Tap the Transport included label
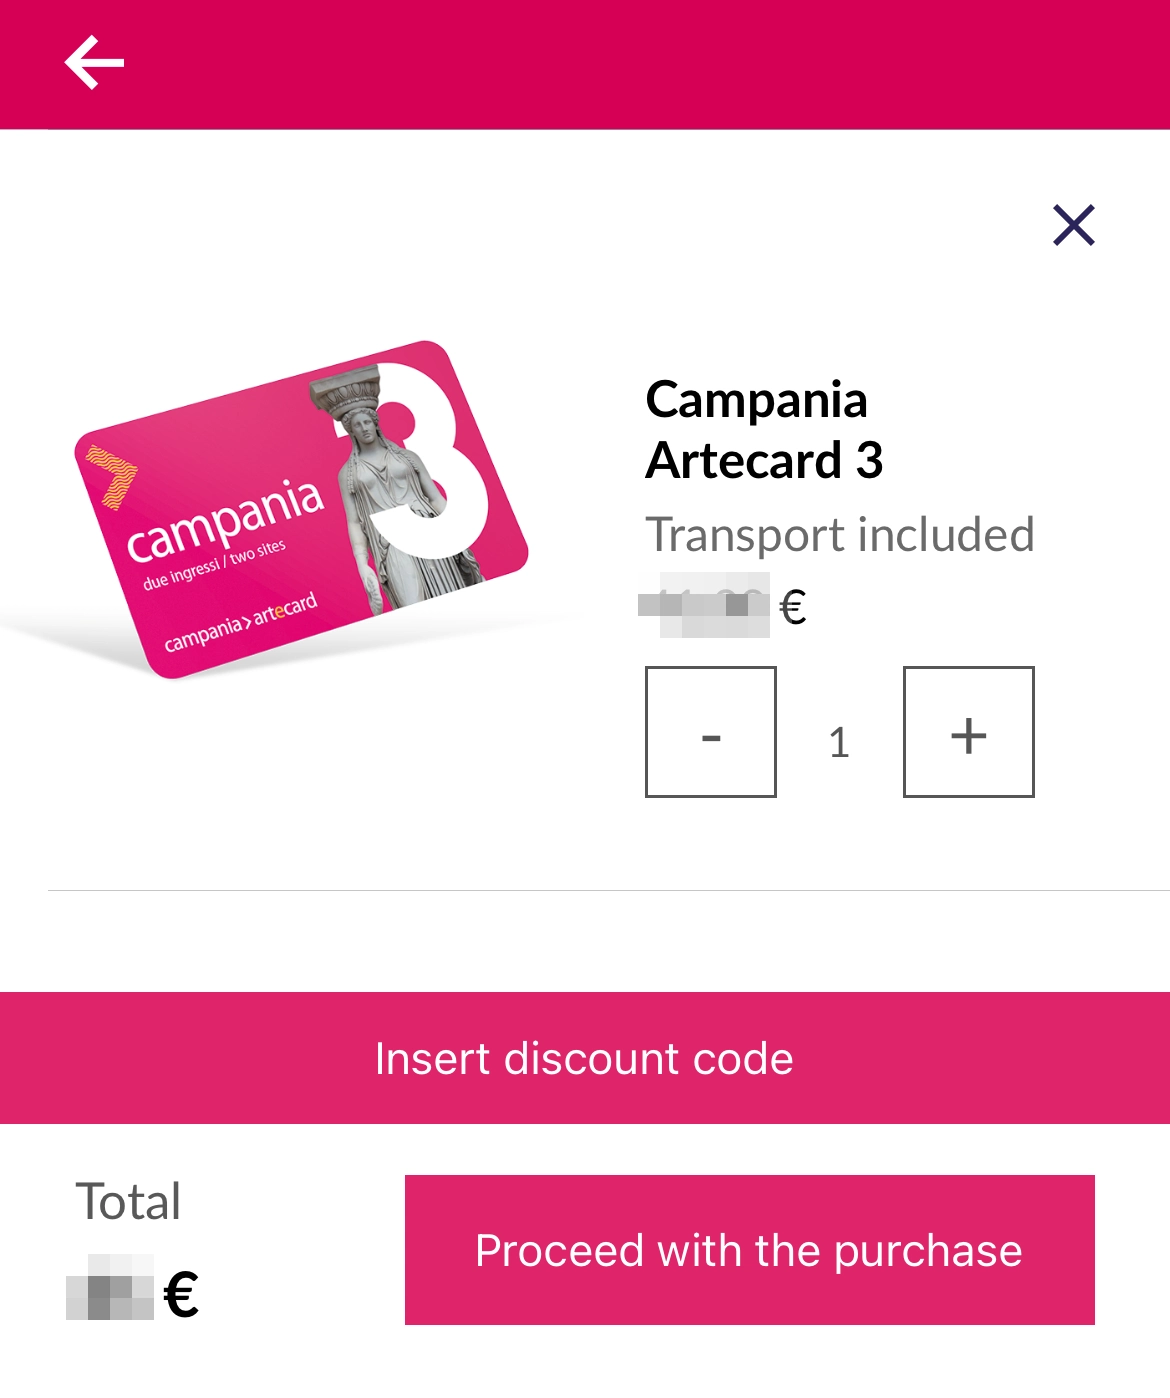This screenshot has height=1398, width=1170. pos(839,535)
